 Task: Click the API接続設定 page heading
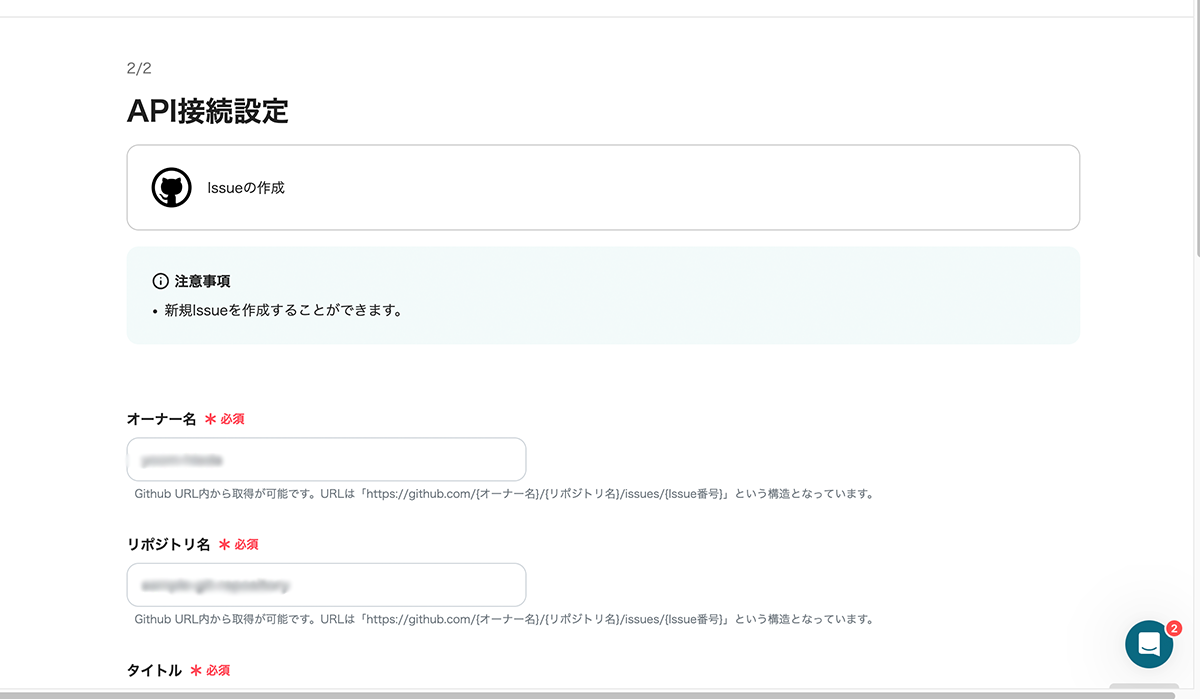pyautogui.click(x=207, y=112)
